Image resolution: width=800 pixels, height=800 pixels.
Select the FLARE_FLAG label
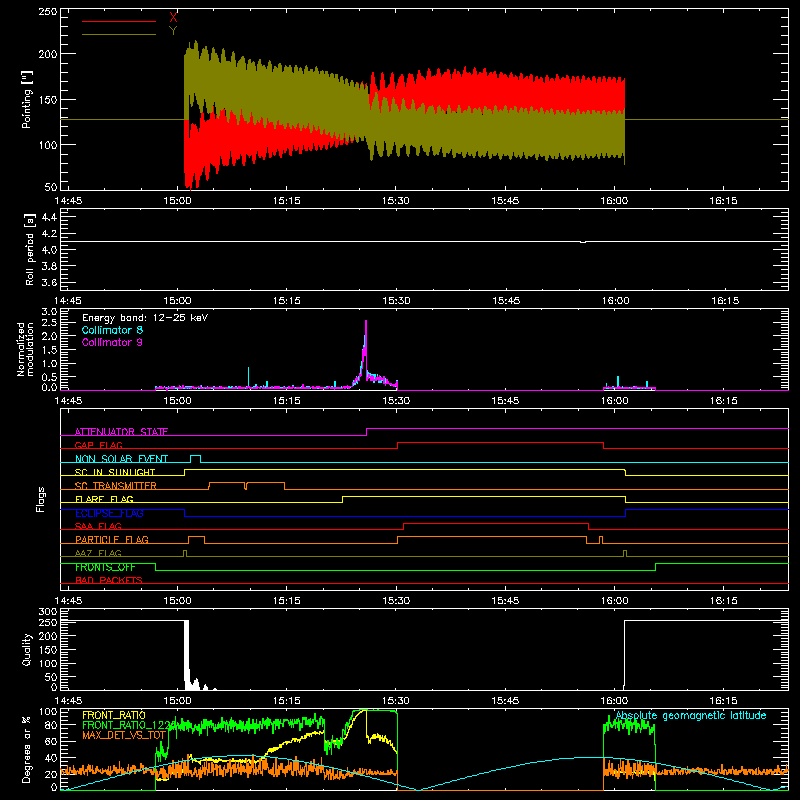tap(104, 499)
